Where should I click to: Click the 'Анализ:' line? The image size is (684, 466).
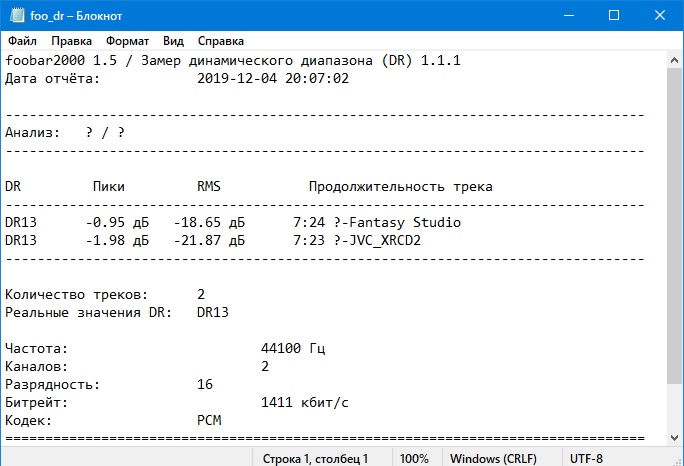click(65, 132)
